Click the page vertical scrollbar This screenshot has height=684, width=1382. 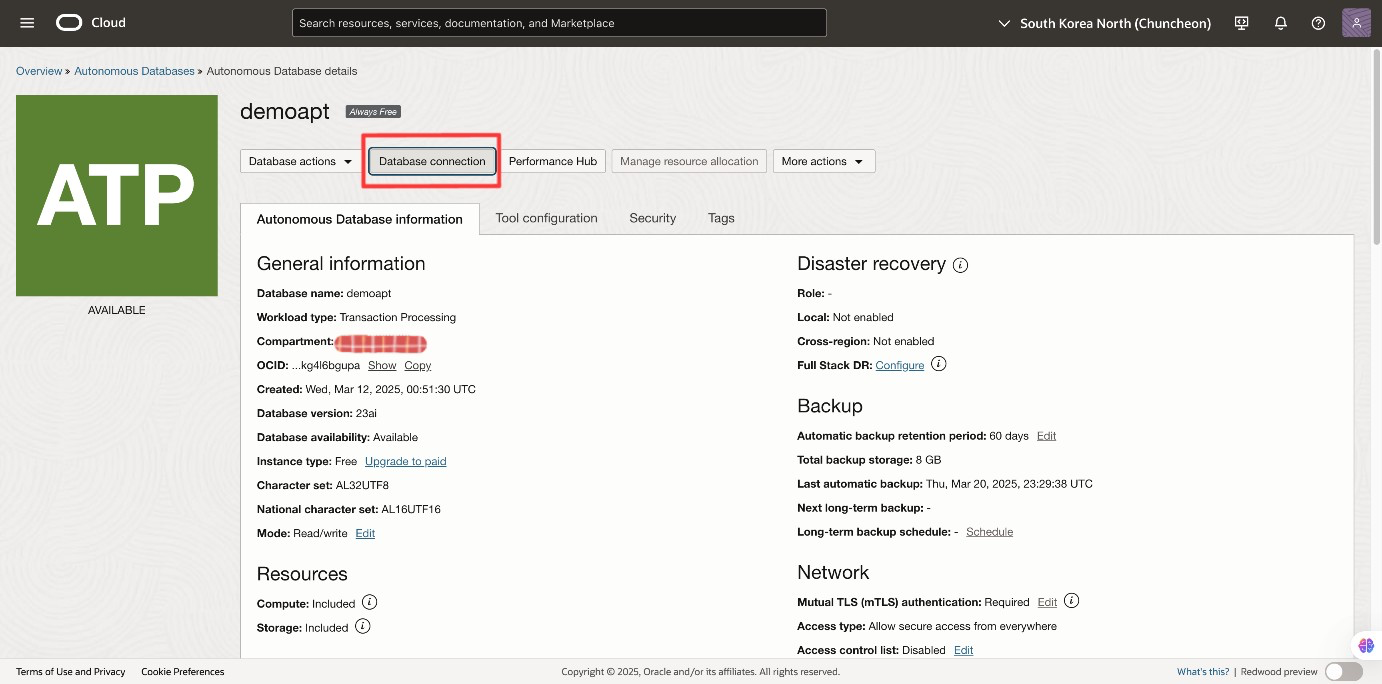(1377, 145)
